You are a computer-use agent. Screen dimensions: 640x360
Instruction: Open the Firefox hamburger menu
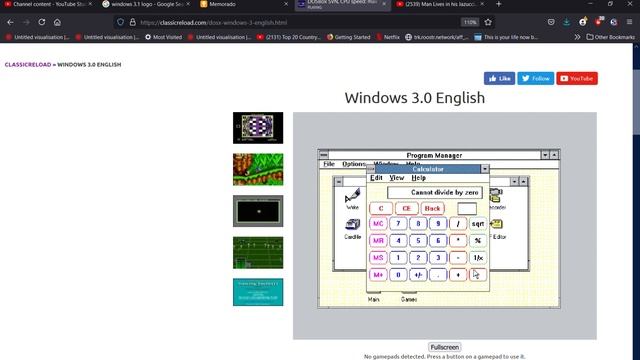629,22
